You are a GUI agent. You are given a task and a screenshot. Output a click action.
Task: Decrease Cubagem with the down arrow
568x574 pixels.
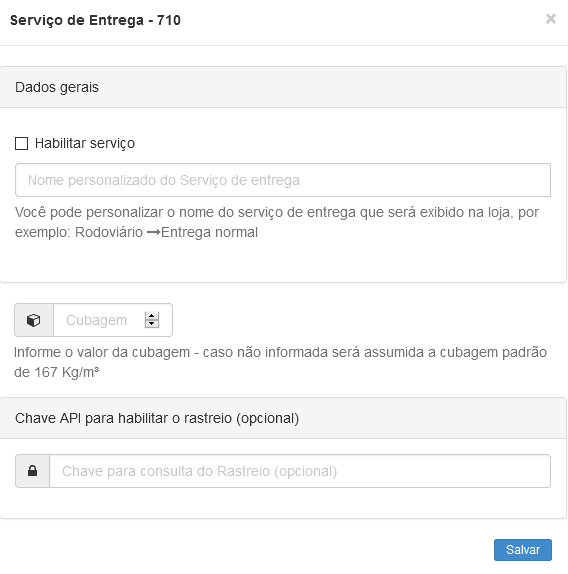152,324
